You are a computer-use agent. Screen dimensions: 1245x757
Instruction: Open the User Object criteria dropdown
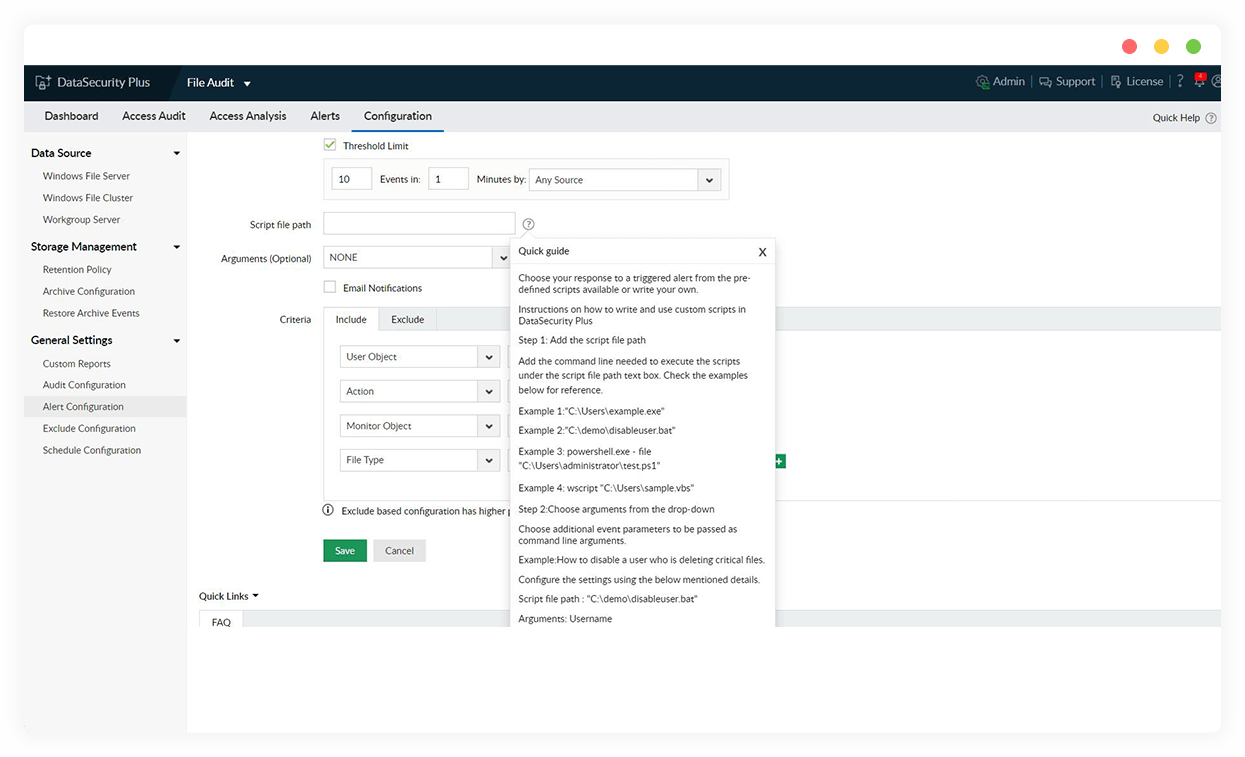(x=420, y=357)
